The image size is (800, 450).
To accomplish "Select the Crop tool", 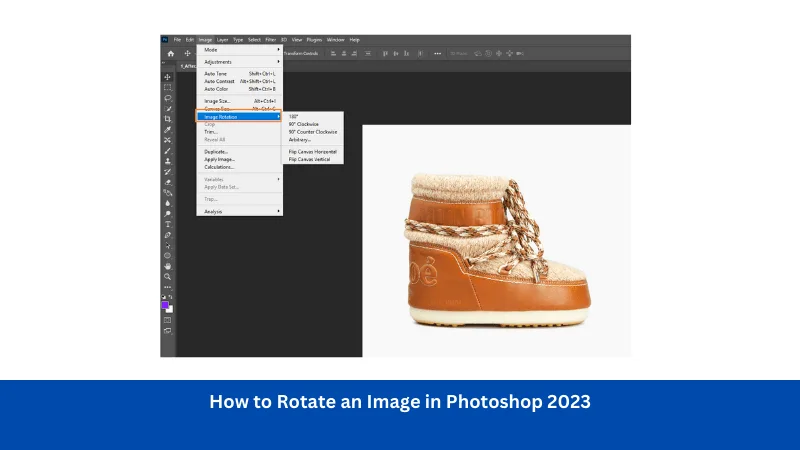I will [167, 119].
